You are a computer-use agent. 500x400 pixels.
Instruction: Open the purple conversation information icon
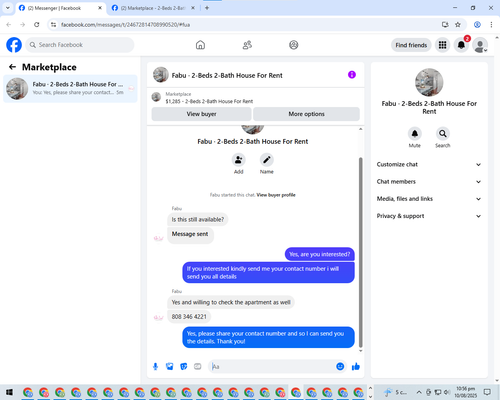352,75
